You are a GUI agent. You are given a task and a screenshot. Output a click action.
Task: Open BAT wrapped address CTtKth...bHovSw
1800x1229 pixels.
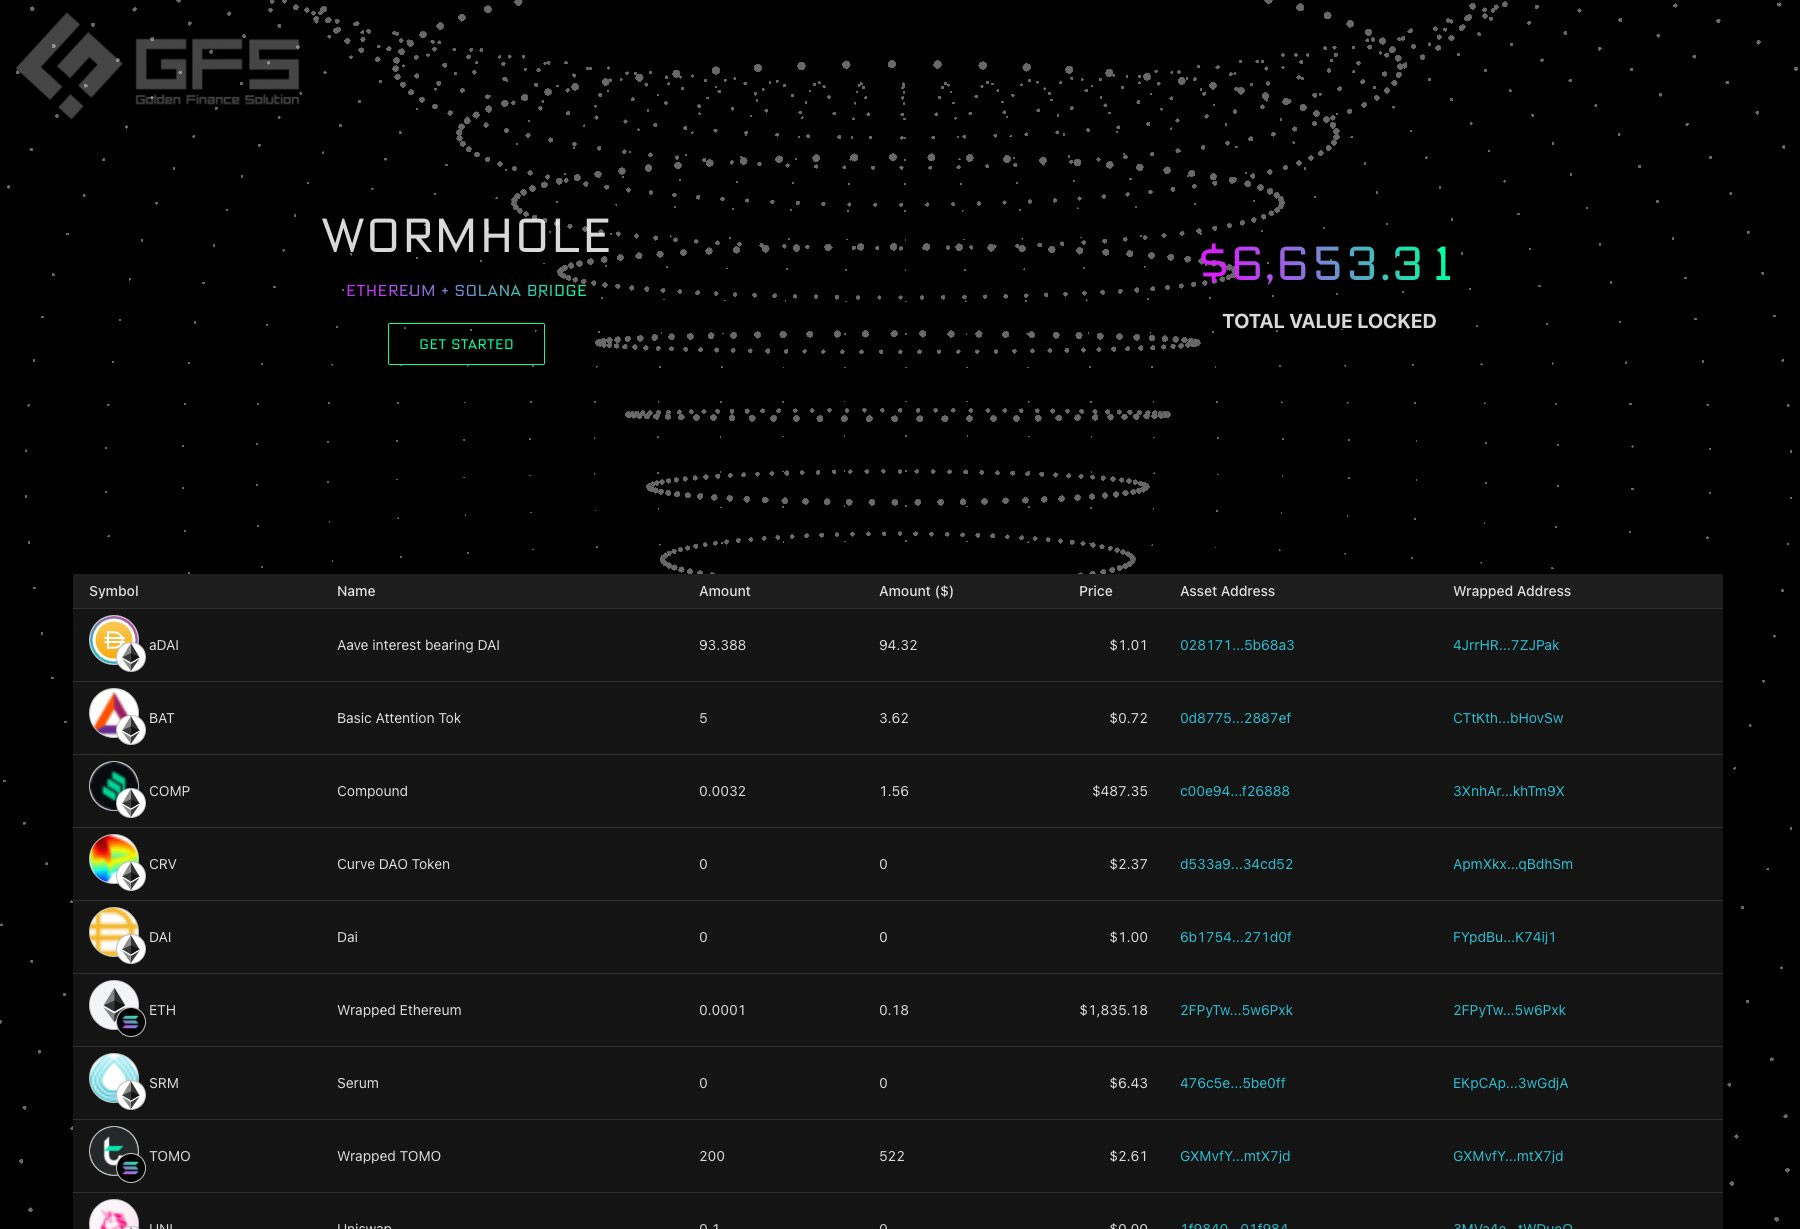[x=1508, y=718]
